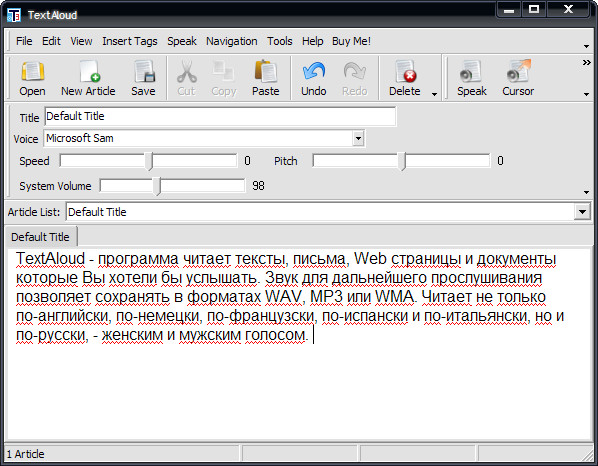Open the File menu
598x466 pixels.
[24, 41]
